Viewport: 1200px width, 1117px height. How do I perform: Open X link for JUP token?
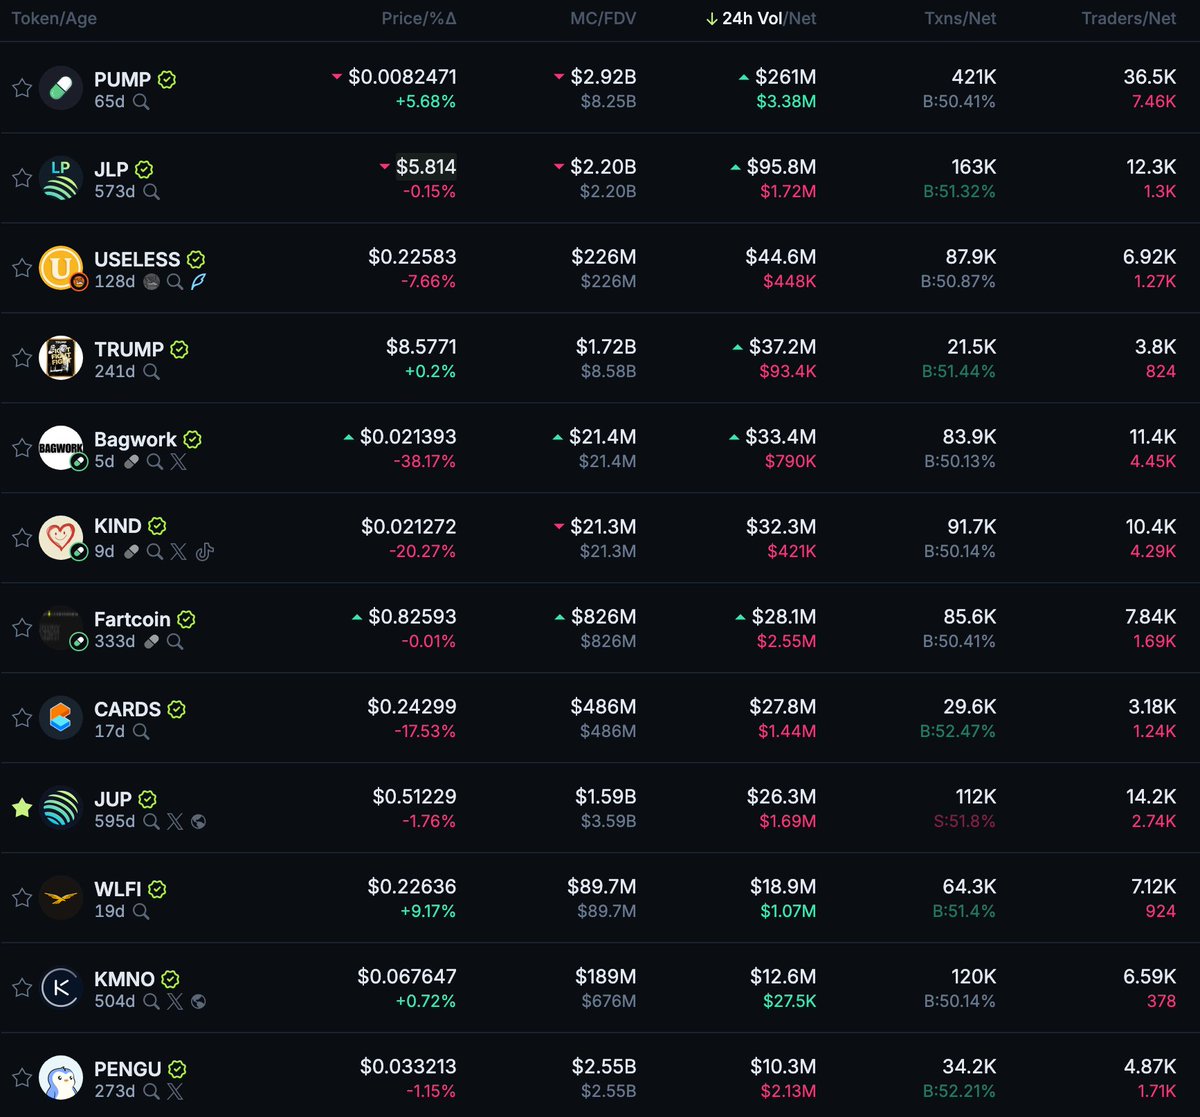pyautogui.click(x=175, y=822)
